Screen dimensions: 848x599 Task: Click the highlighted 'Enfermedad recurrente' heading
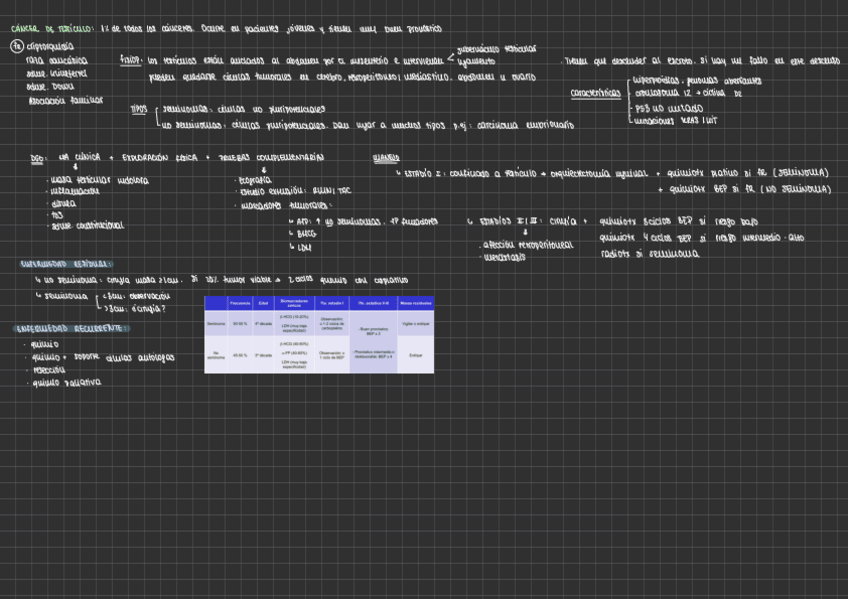[x=71, y=328]
